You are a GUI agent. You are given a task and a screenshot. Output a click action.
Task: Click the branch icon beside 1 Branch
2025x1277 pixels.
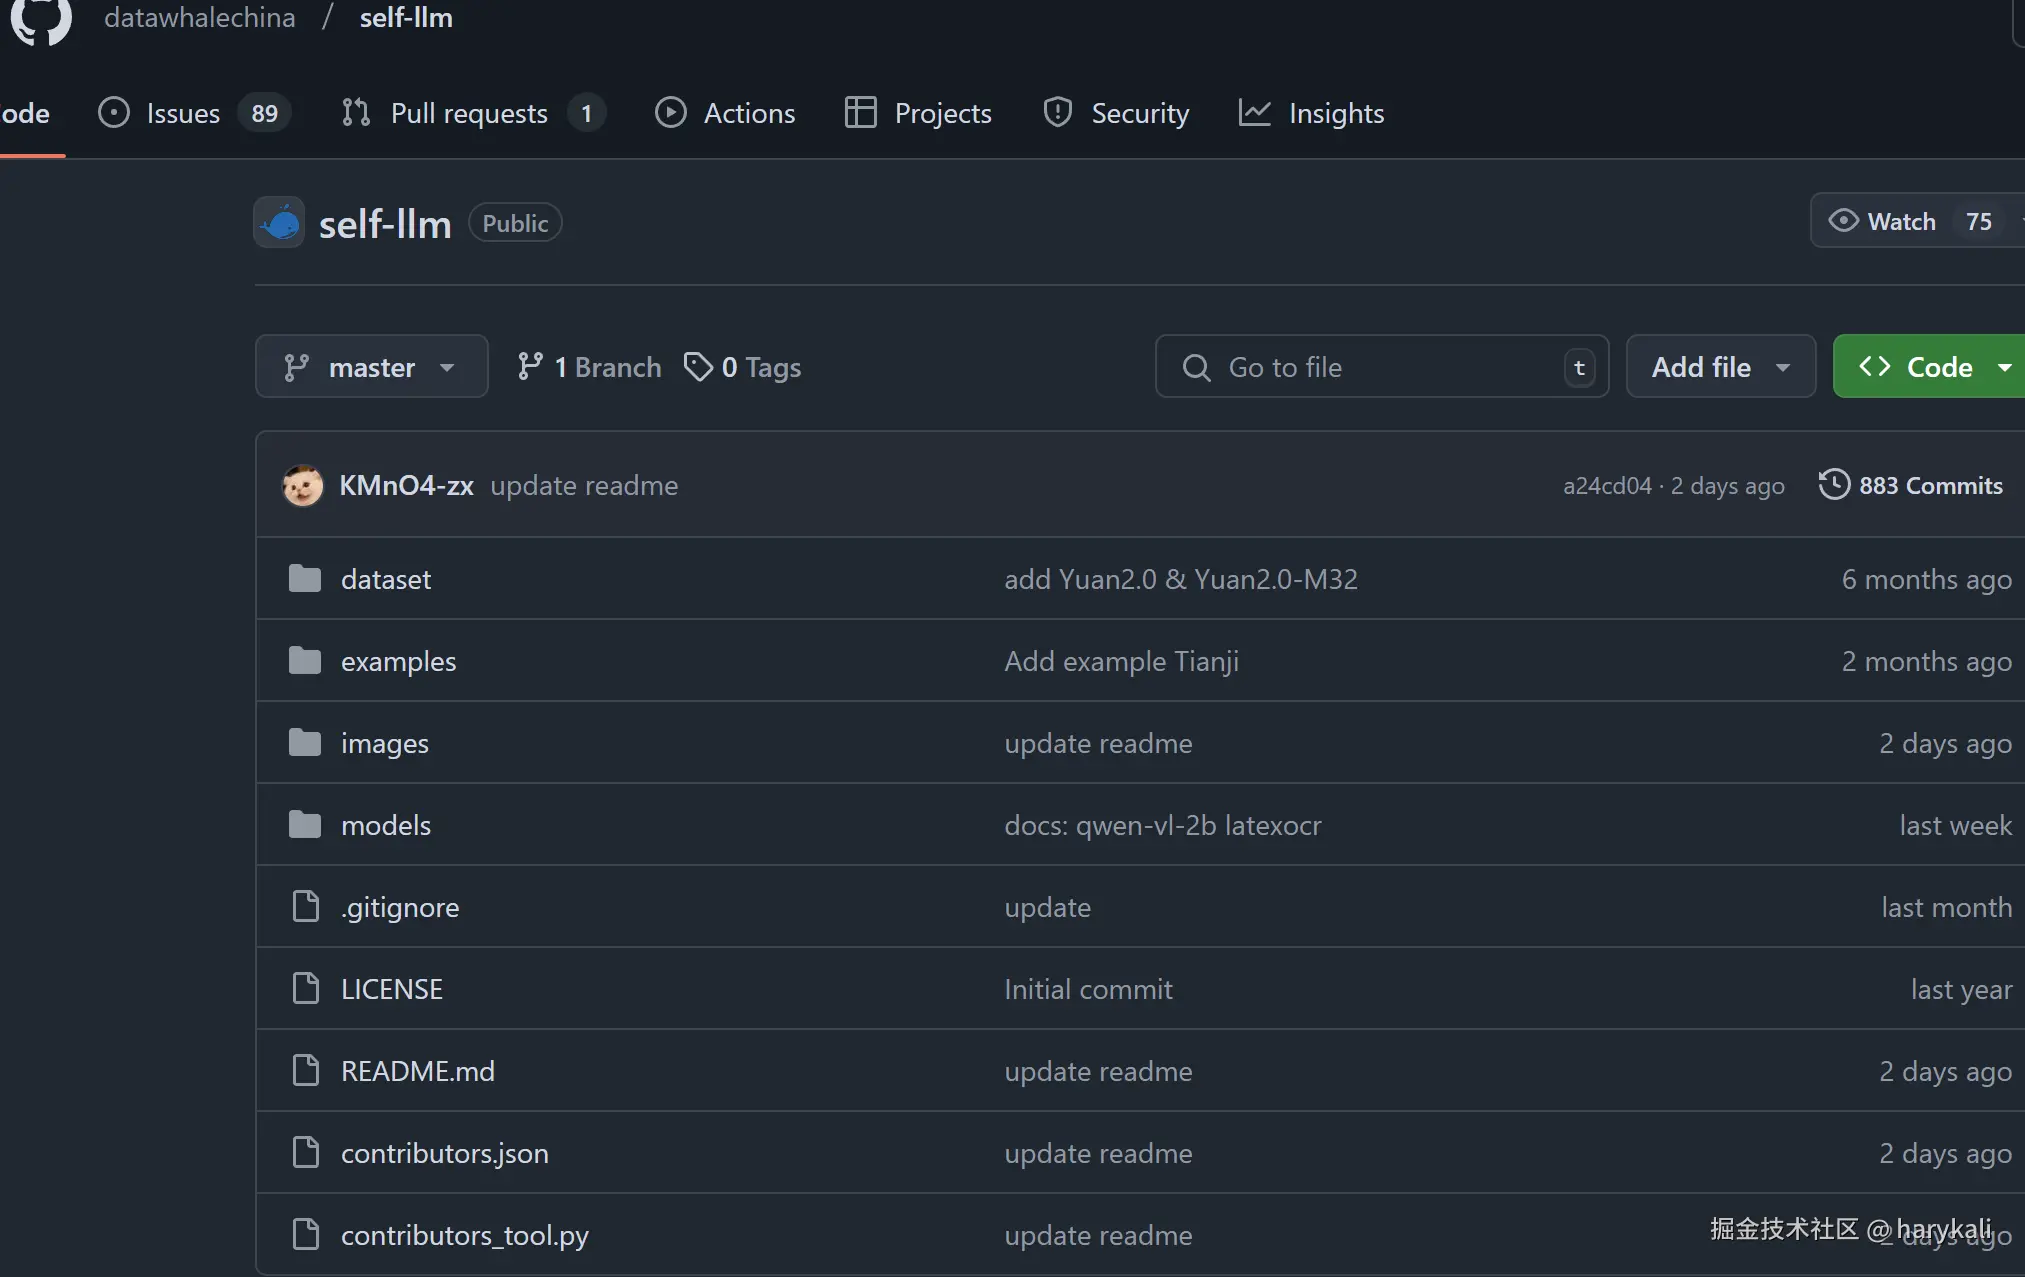point(530,367)
